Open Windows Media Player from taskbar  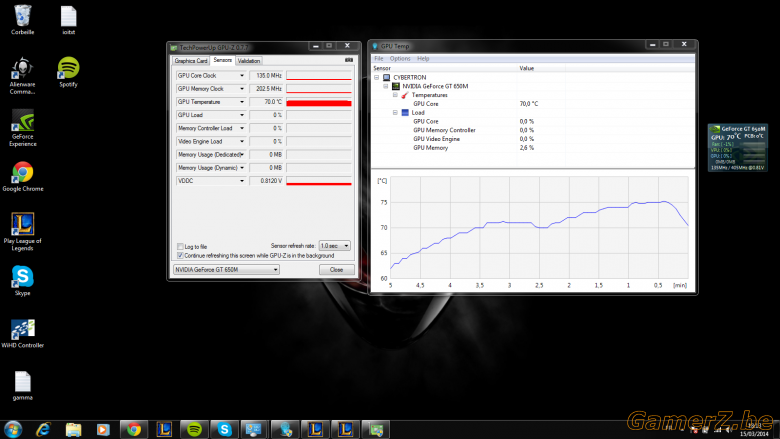tap(103, 429)
